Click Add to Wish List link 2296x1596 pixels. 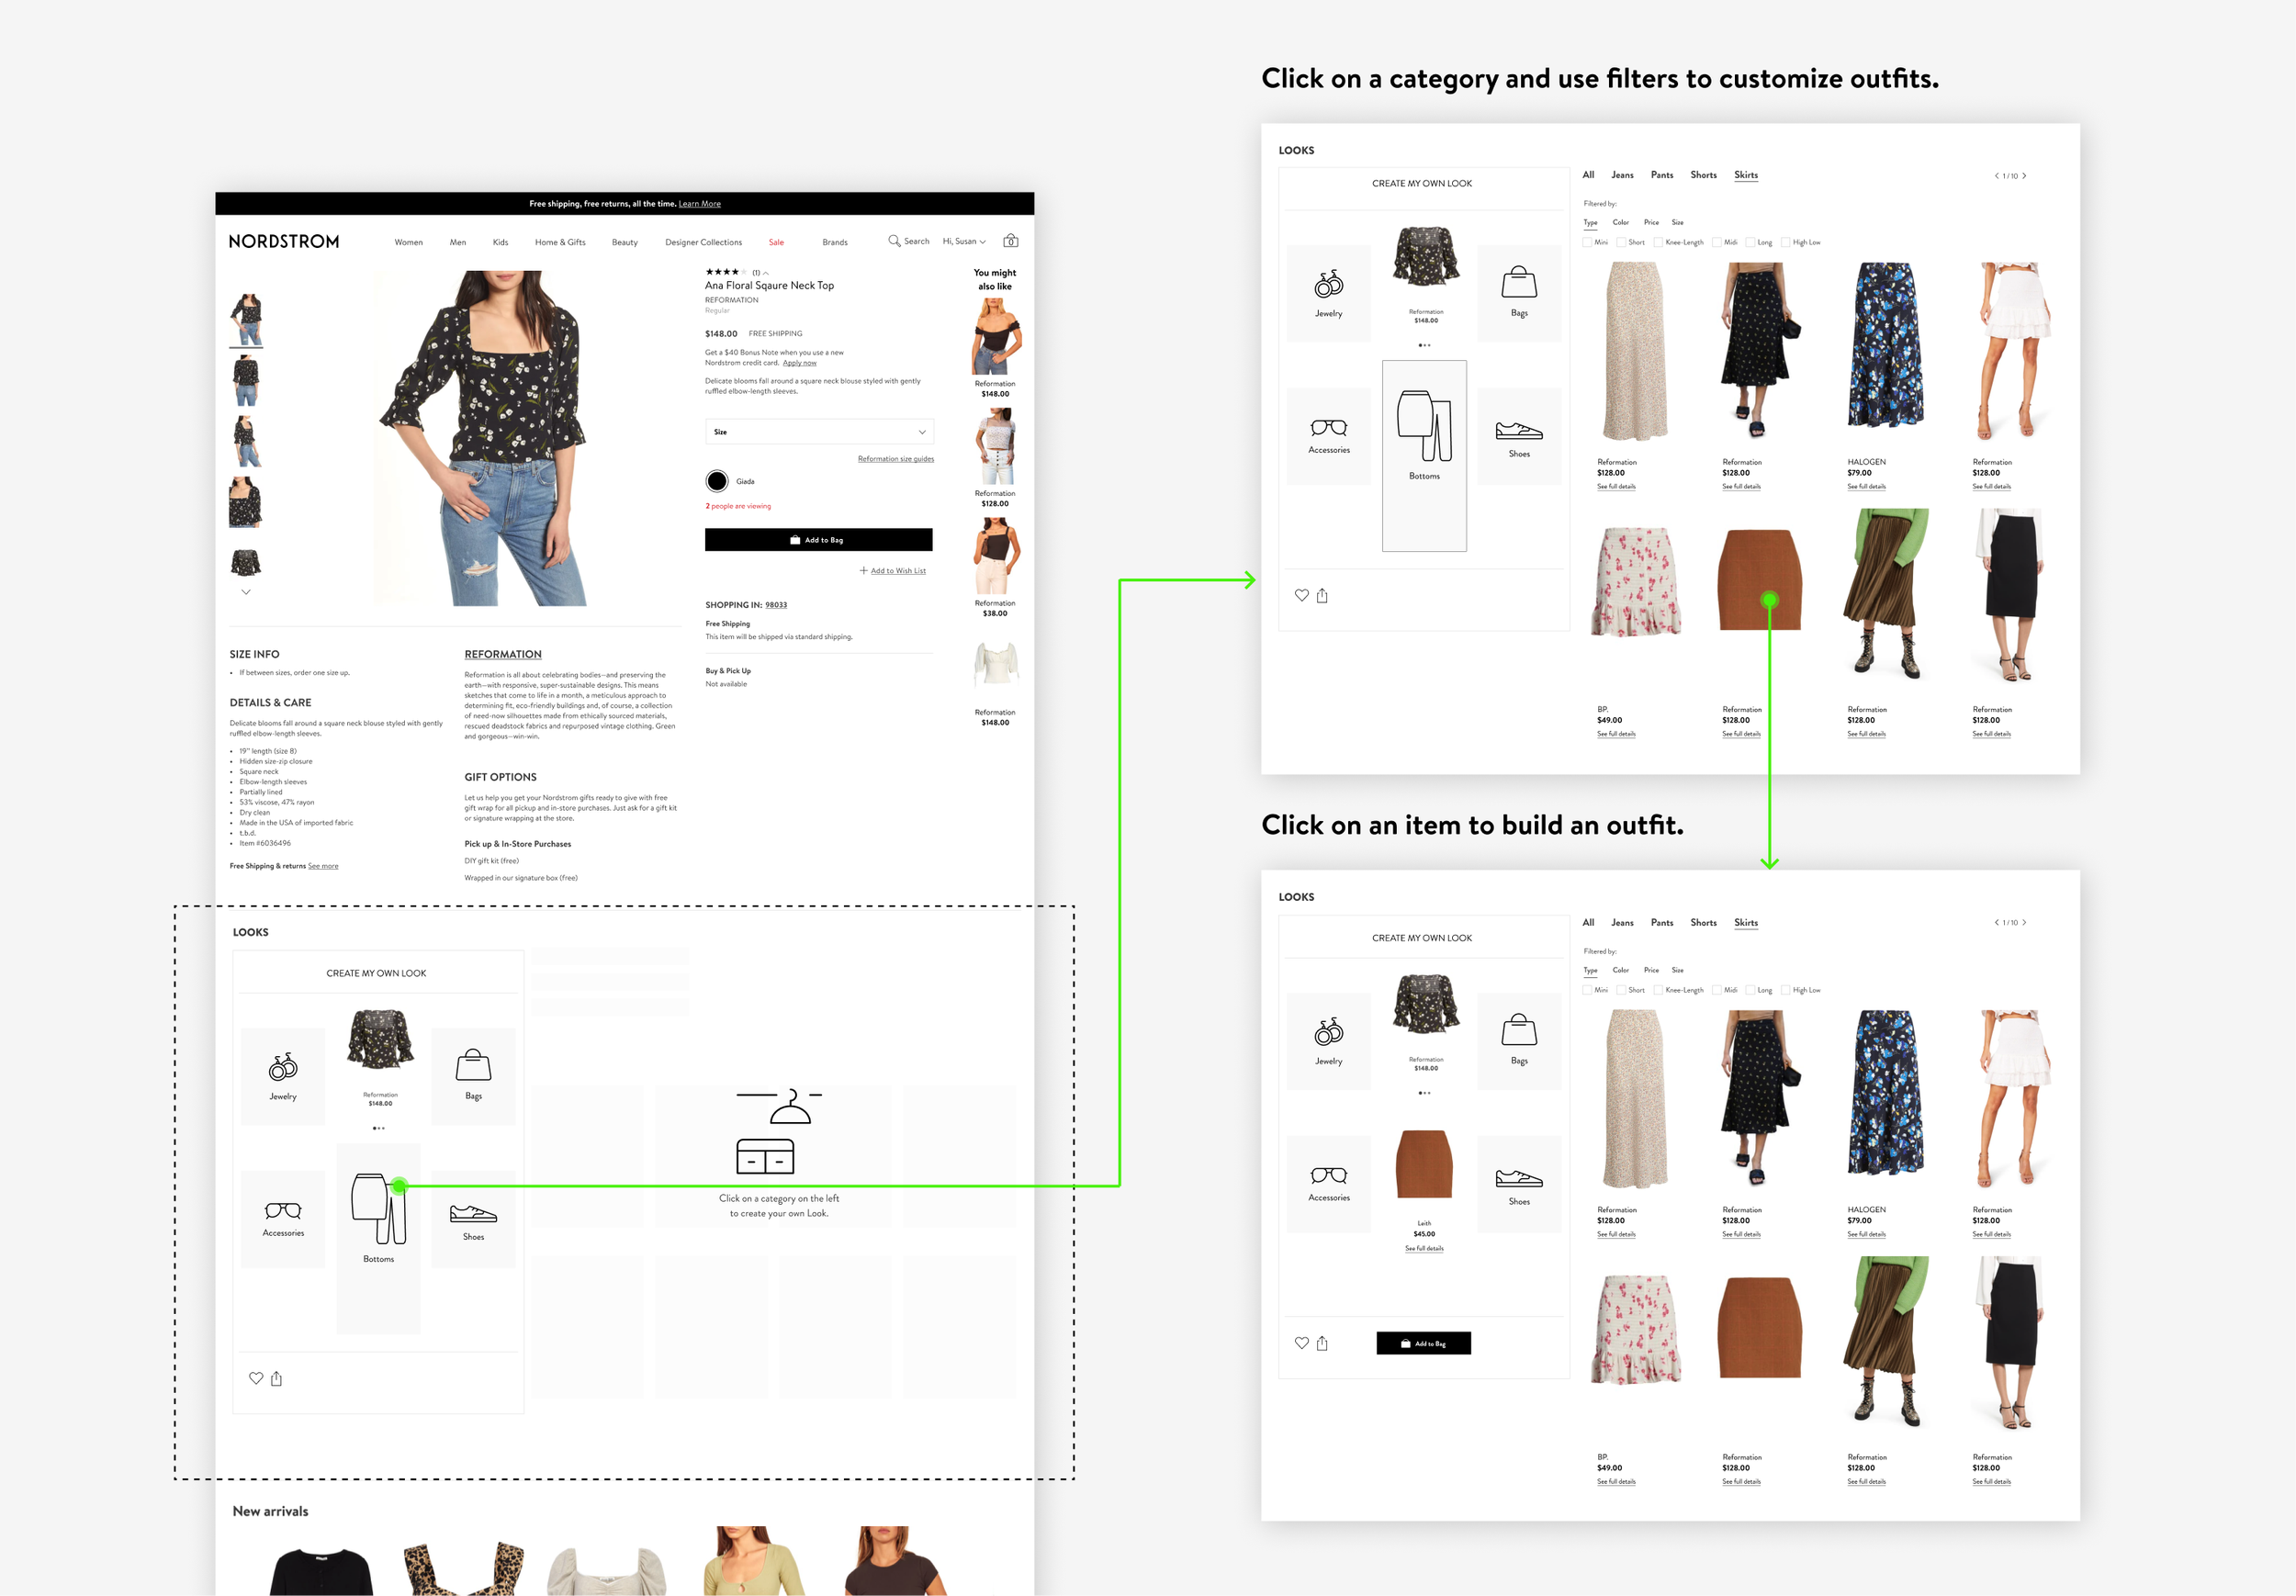[897, 571]
